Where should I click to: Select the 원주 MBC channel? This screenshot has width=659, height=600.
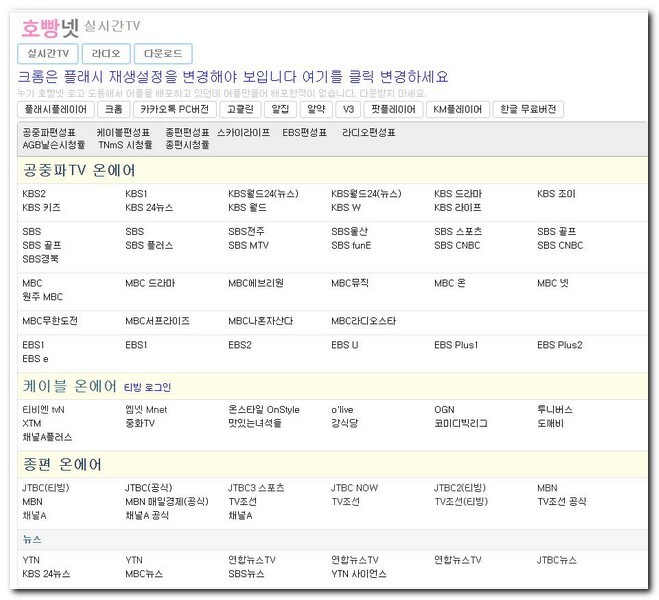[42, 297]
